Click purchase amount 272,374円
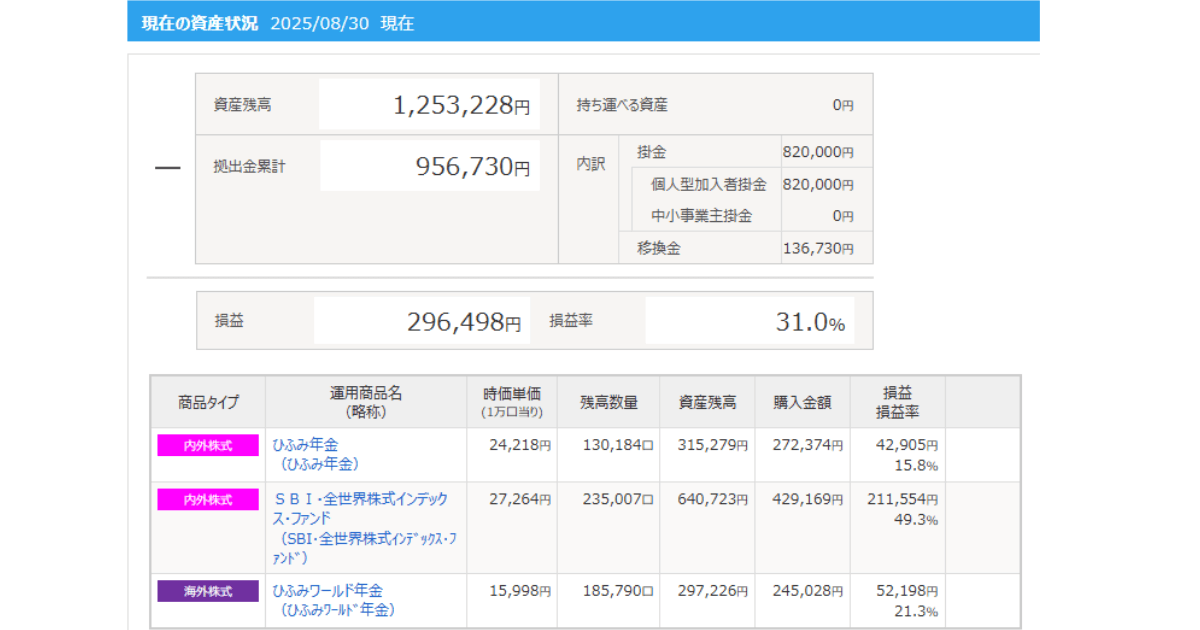 808,445
